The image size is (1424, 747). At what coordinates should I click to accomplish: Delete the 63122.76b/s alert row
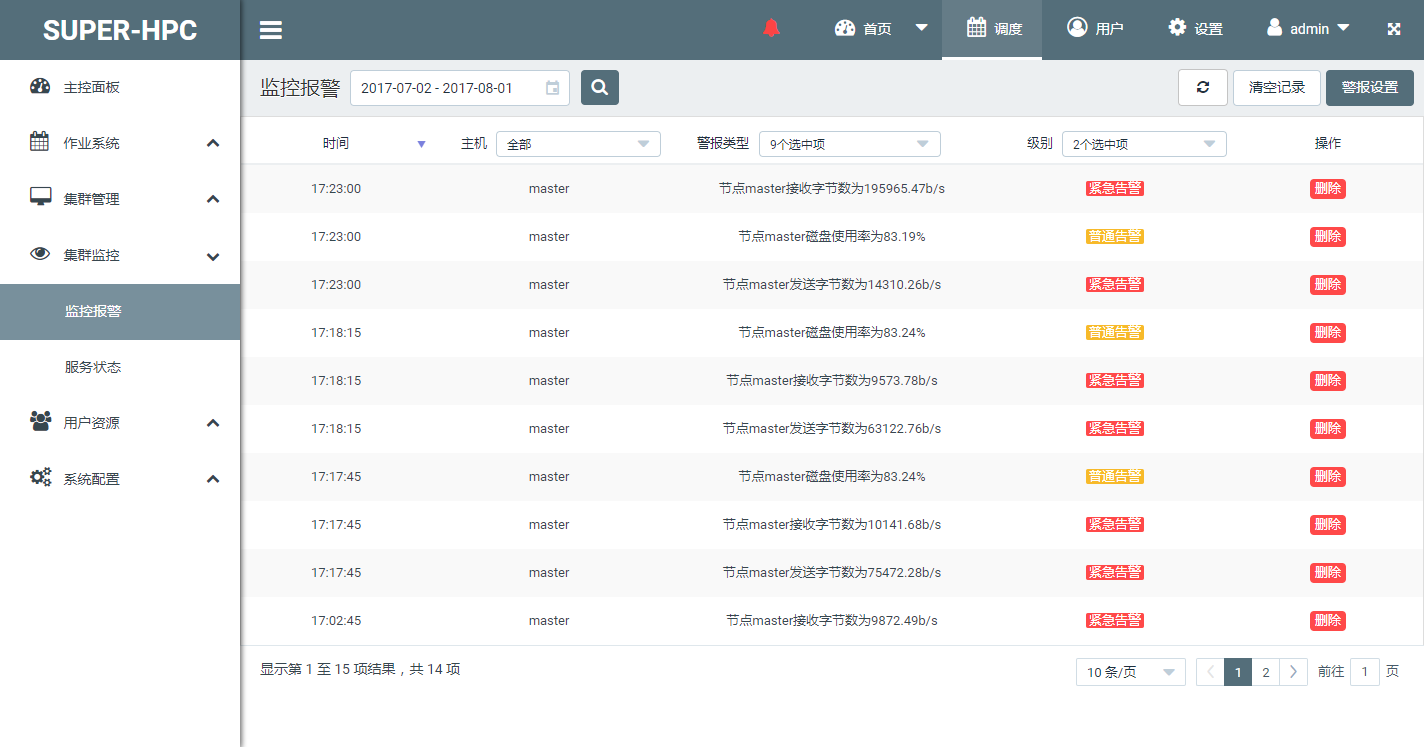pyautogui.click(x=1328, y=428)
